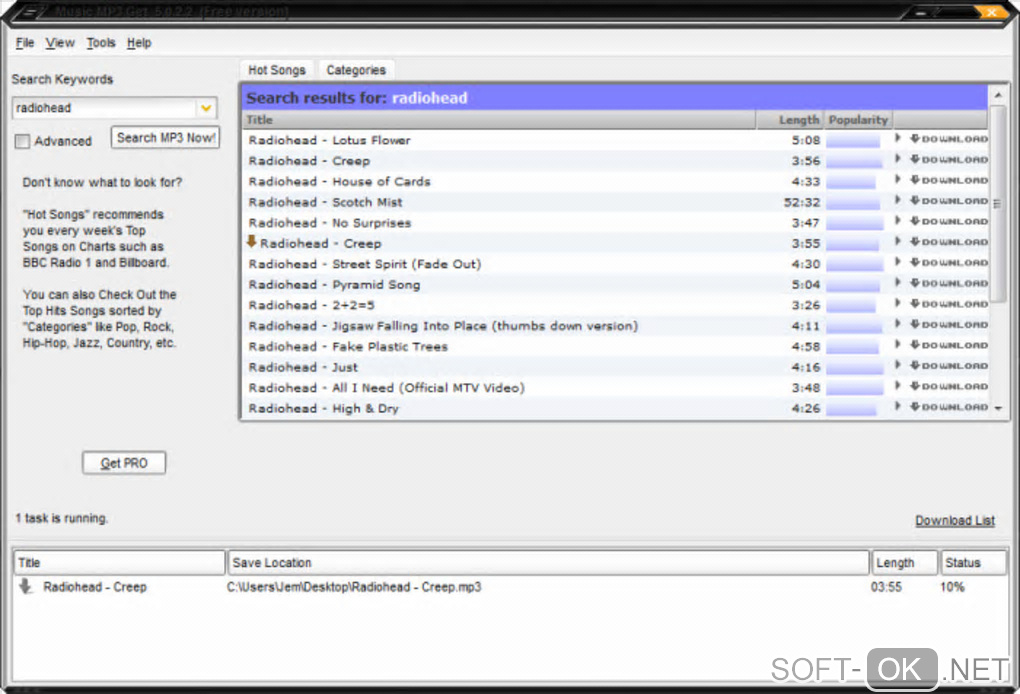
Task: Download Radiohead - 2+2=5
Action: coord(948,304)
